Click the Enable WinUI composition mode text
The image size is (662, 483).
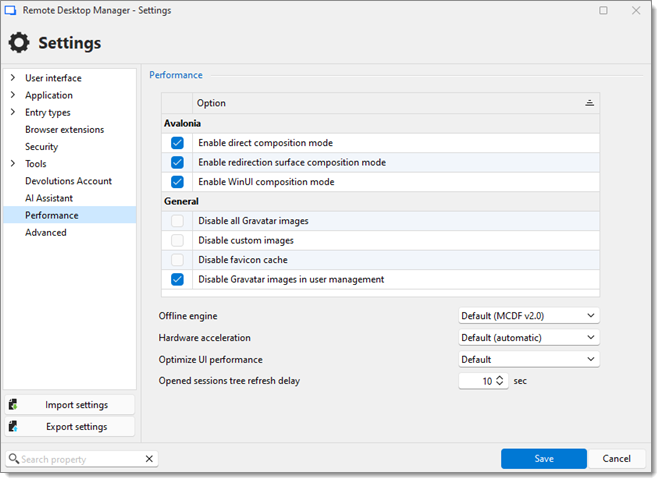(x=266, y=182)
